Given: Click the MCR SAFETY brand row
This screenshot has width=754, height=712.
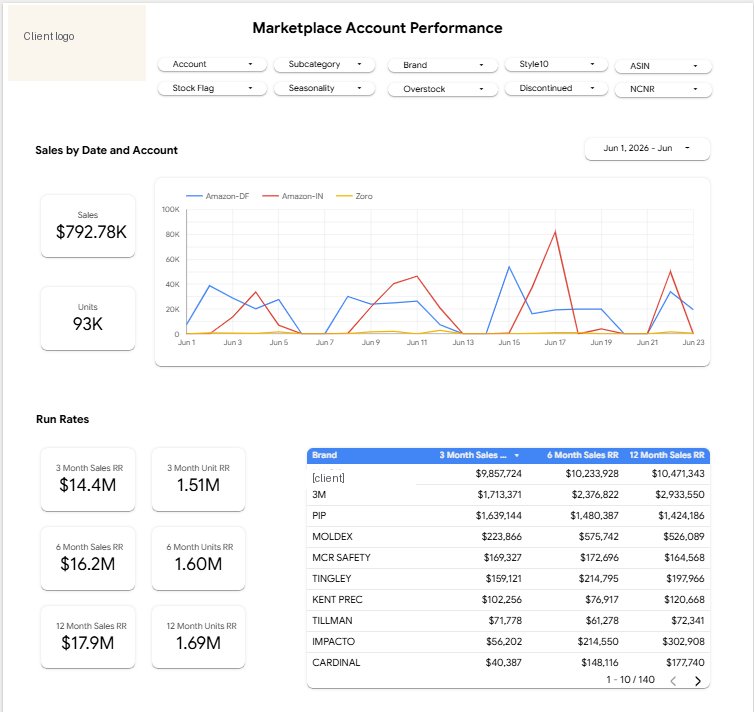Looking at the screenshot, I should 508,558.
